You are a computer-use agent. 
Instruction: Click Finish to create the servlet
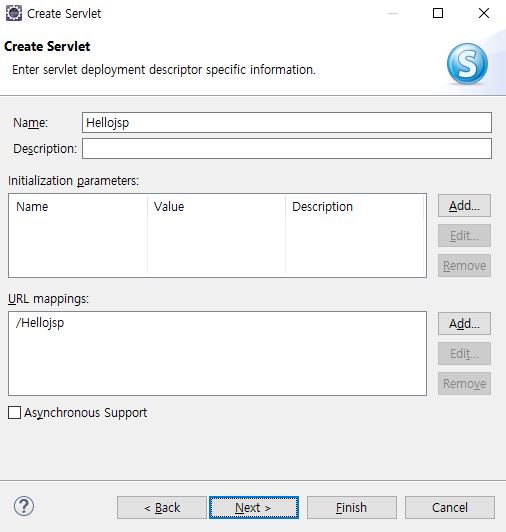click(x=352, y=508)
